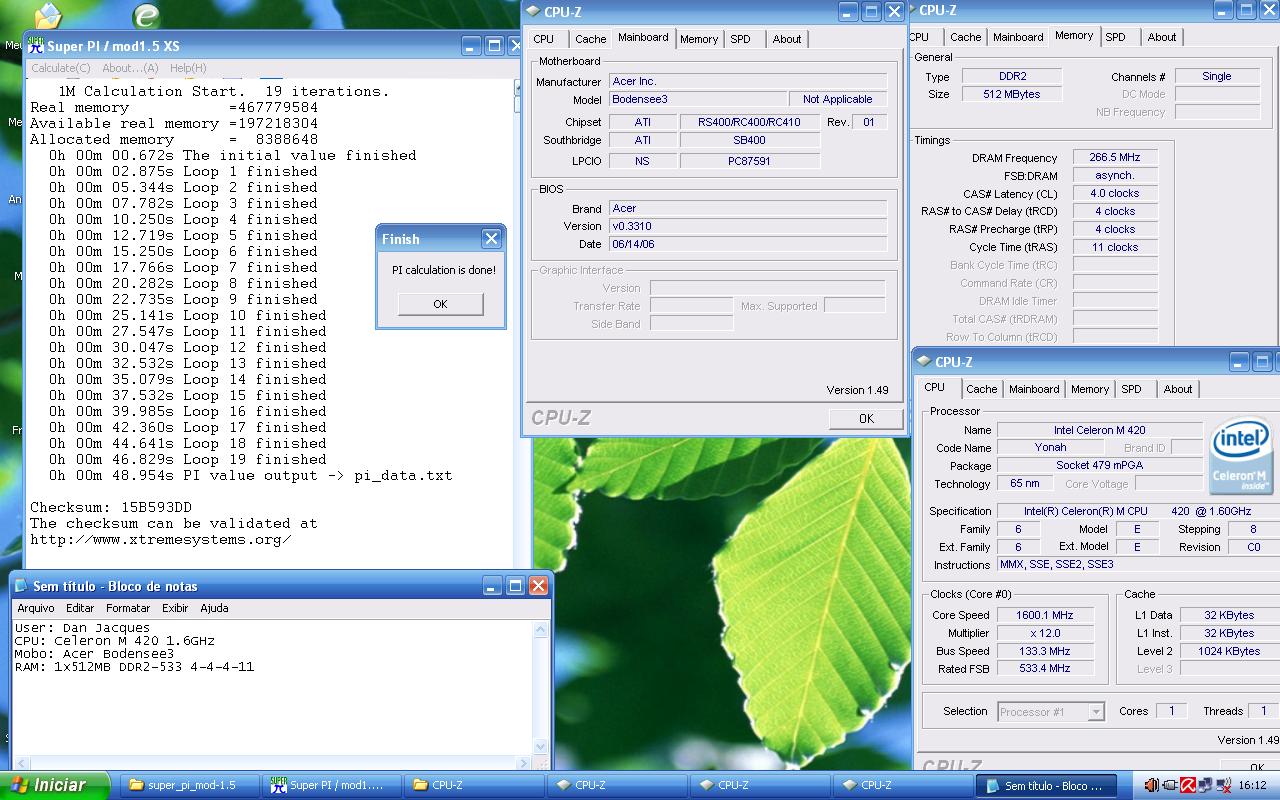Select Mainboard tab in top-right Memory CPU-Z window
The image size is (1280, 800).
point(1018,37)
